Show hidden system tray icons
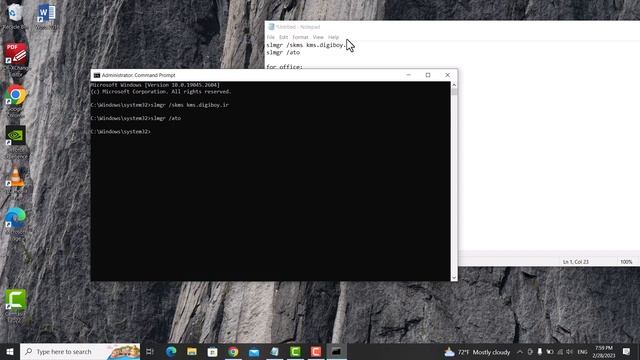 point(520,352)
